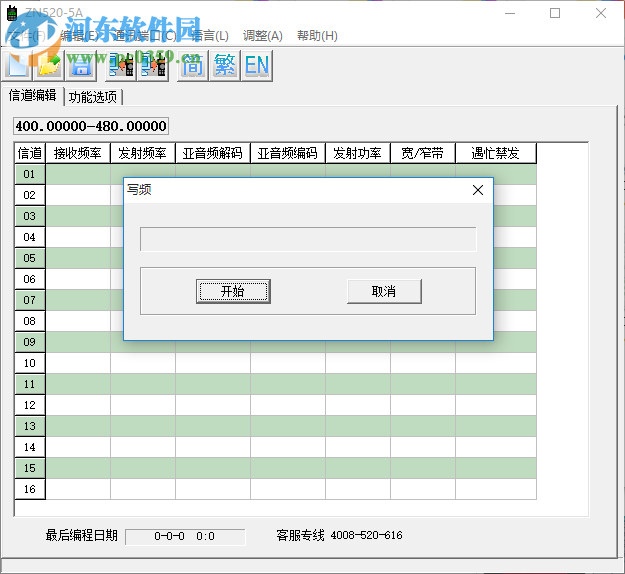Minimize the ZN520-5A window
The image size is (625, 574).
coord(510,14)
